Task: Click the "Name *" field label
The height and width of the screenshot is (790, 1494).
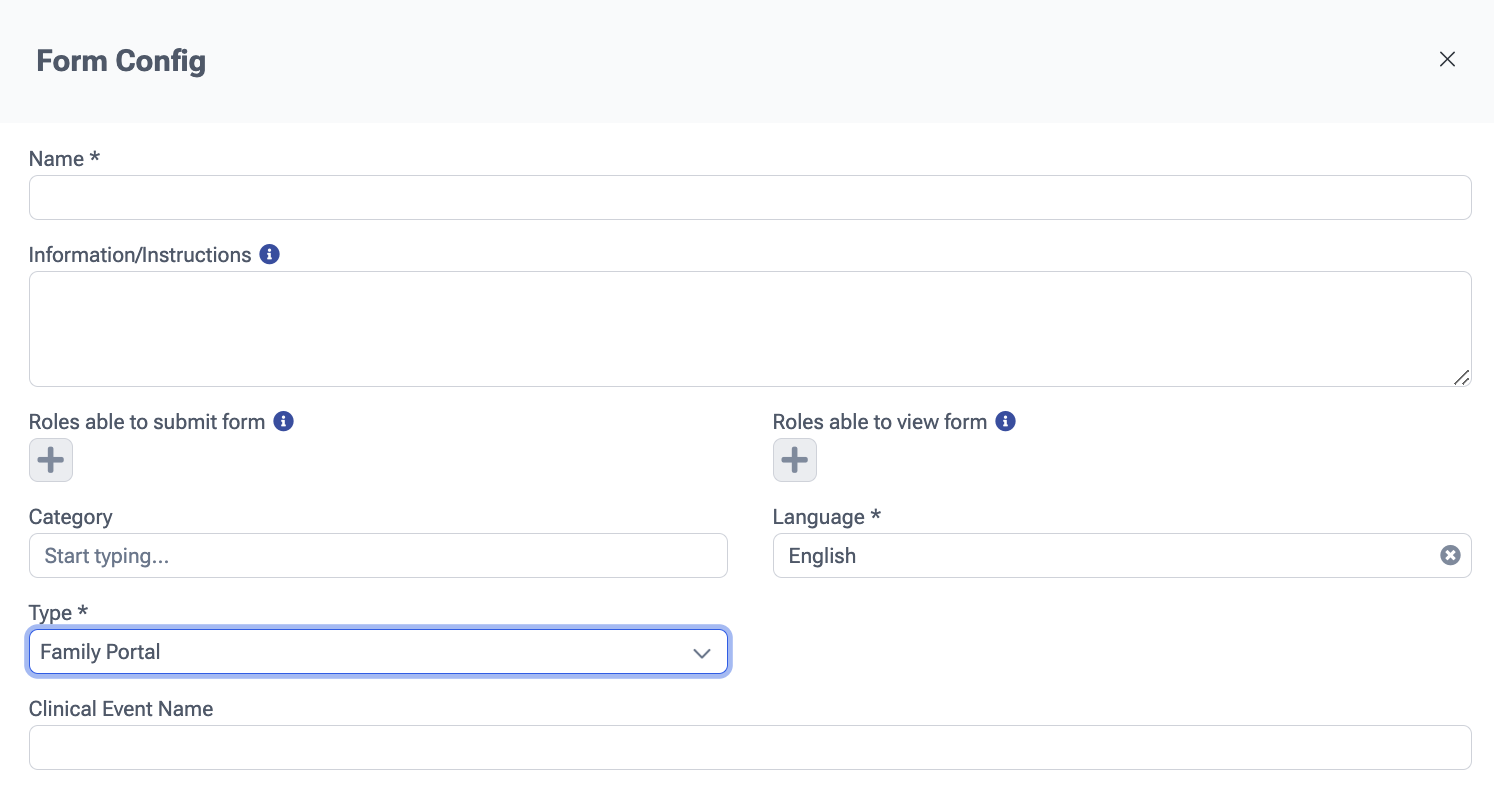Action: [64, 159]
